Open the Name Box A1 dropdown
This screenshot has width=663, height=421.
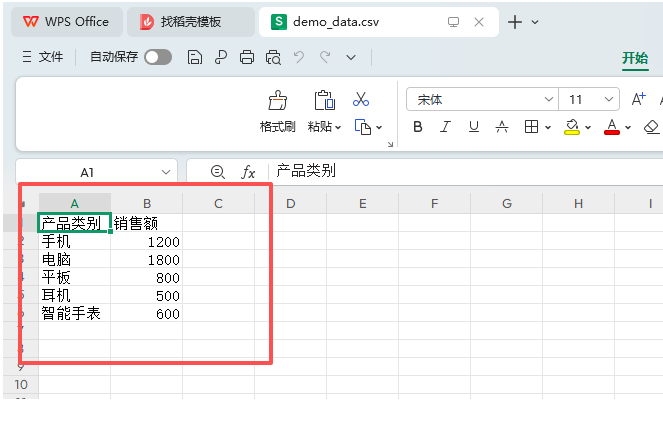point(166,172)
